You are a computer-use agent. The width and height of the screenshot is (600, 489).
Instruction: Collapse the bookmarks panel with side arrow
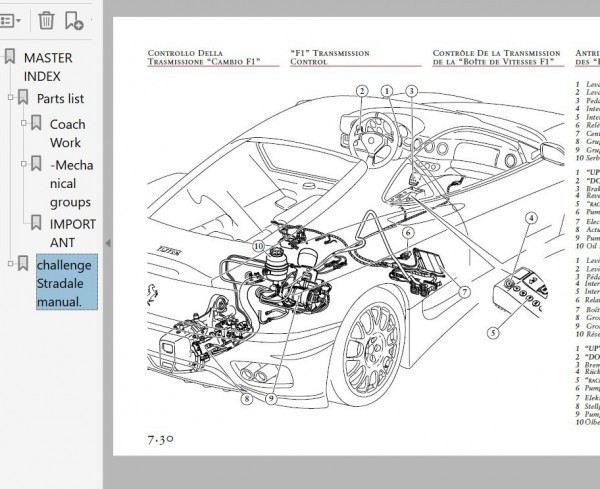click(x=108, y=243)
